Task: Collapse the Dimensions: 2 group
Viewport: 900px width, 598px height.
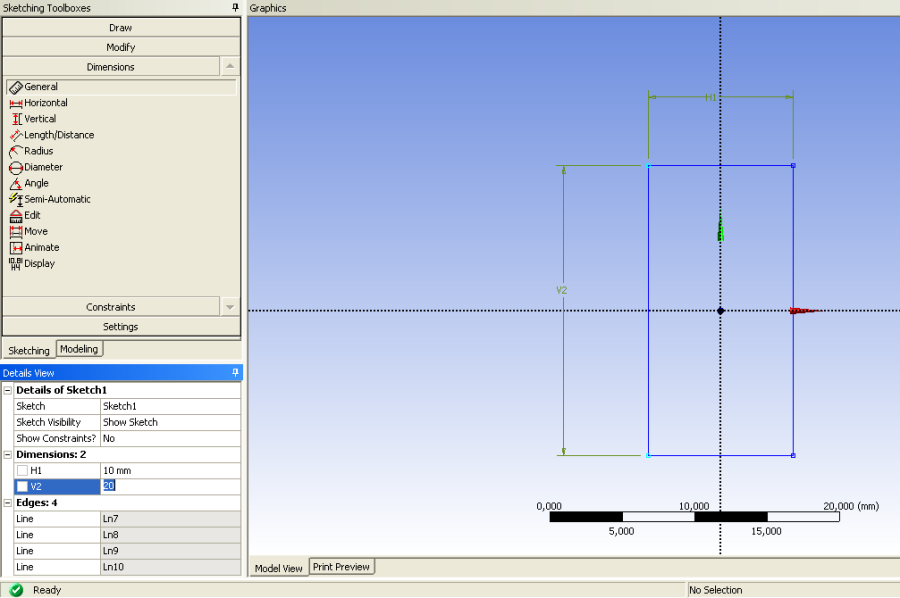Action: 8,454
